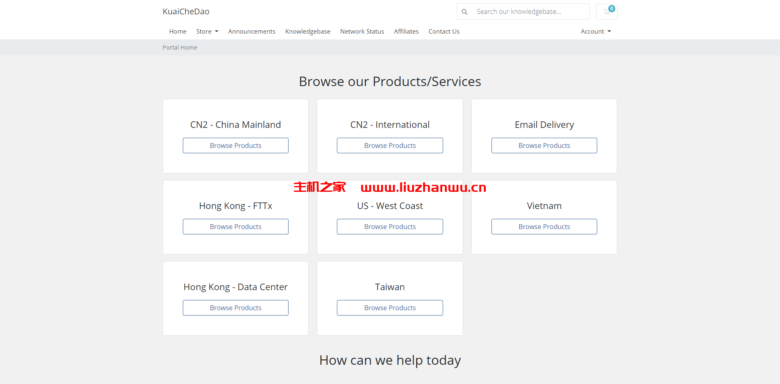Browse Products for Hong Kong - FTTx
The image size is (780, 384).
[235, 227]
